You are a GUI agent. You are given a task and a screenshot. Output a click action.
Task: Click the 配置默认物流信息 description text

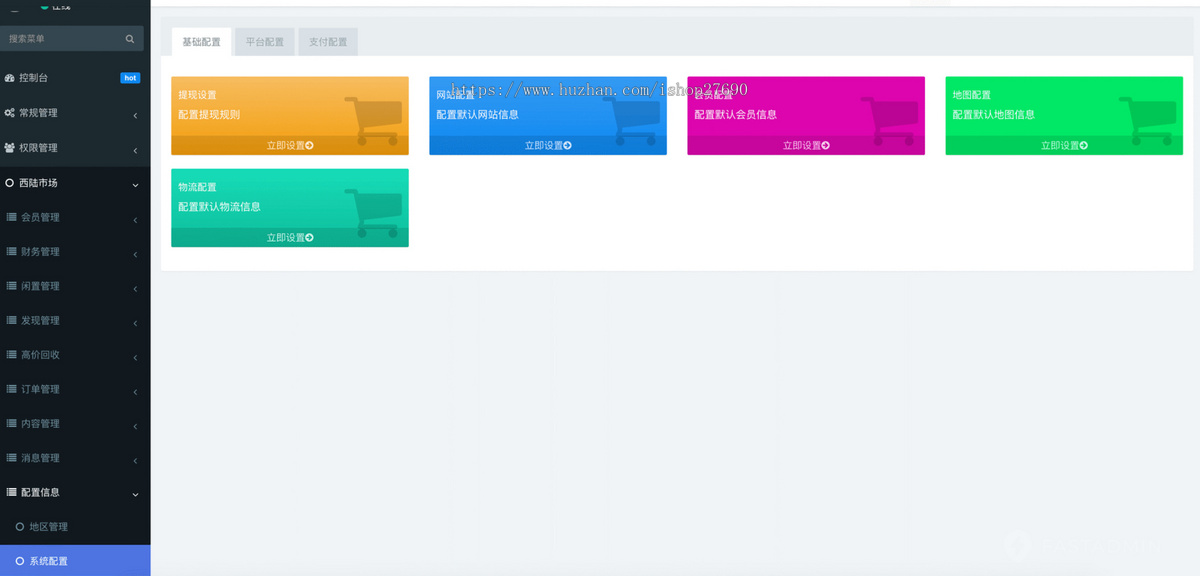pyautogui.click(x=219, y=207)
